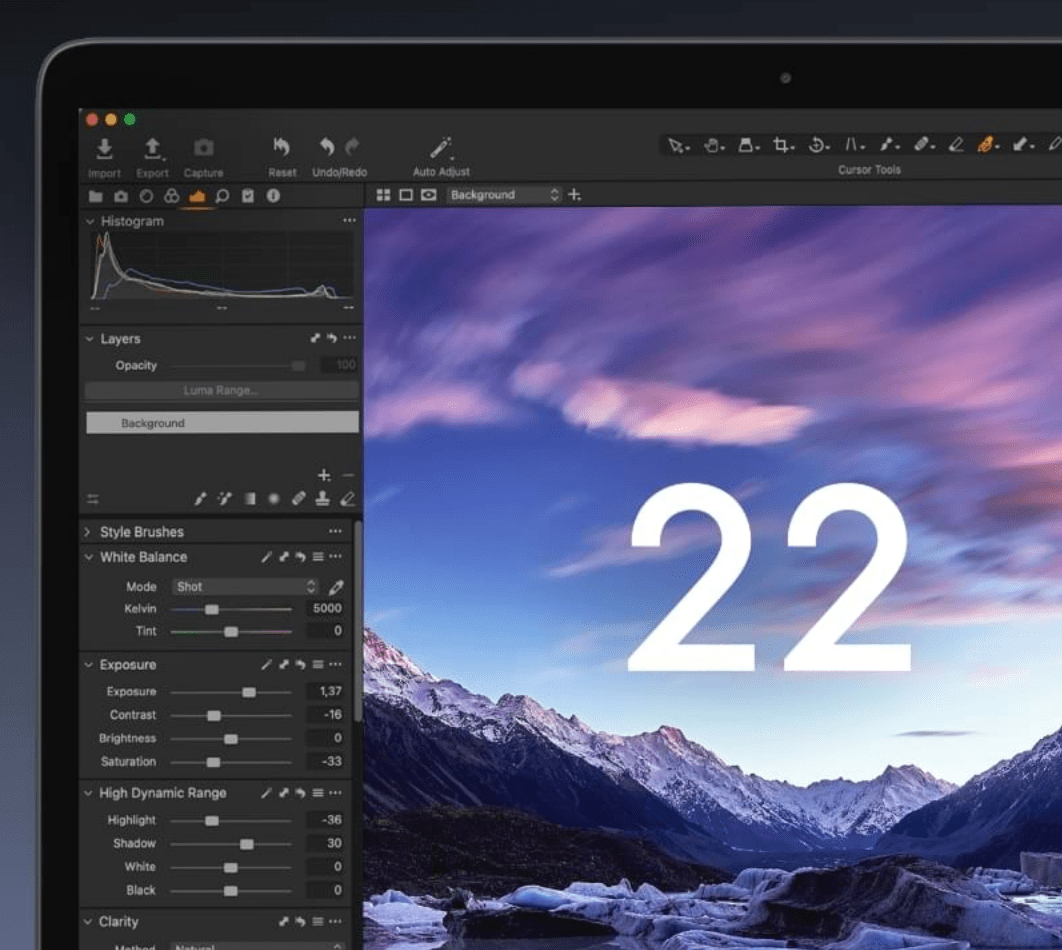The image size is (1062, 950).
Task: Click the Magic Brush in Layers panel
Action: (224, 499)
